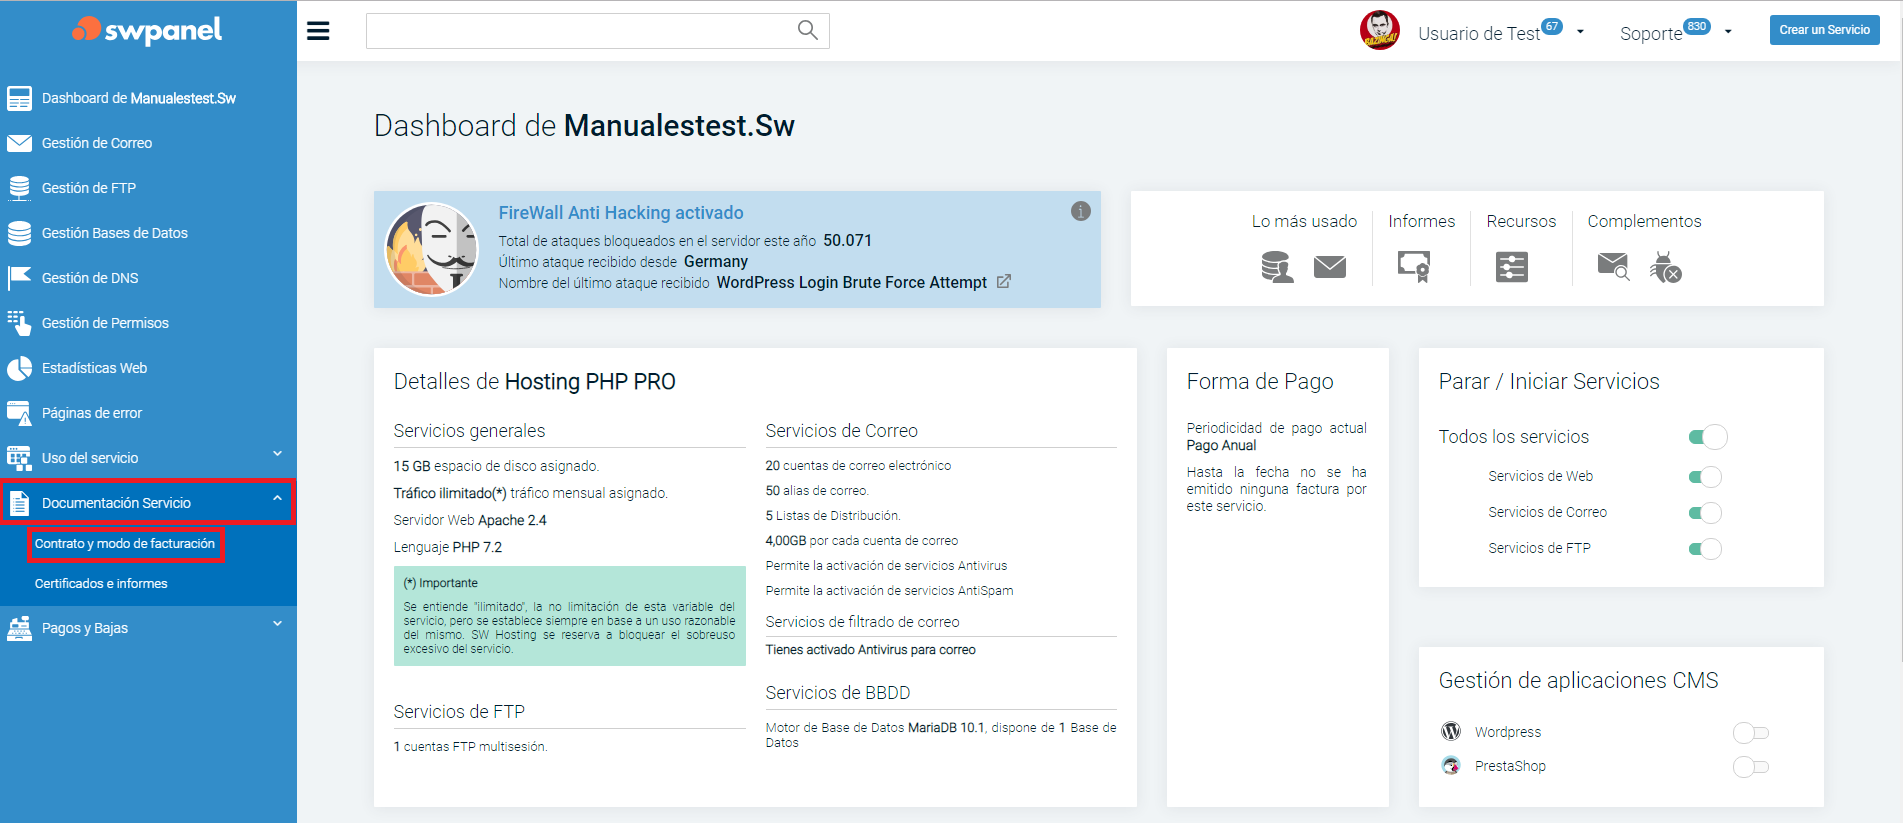Open the mail icon under Lo más usado
Viewport: 1903px width, 823px height.
pyautogui.click(x=1330, y=267)
